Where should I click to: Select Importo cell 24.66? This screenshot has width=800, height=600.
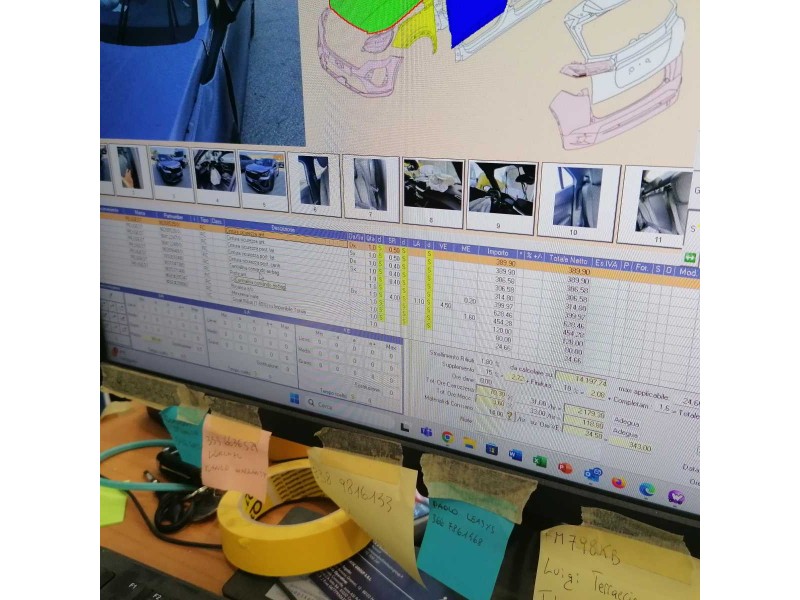click(503, 347)
